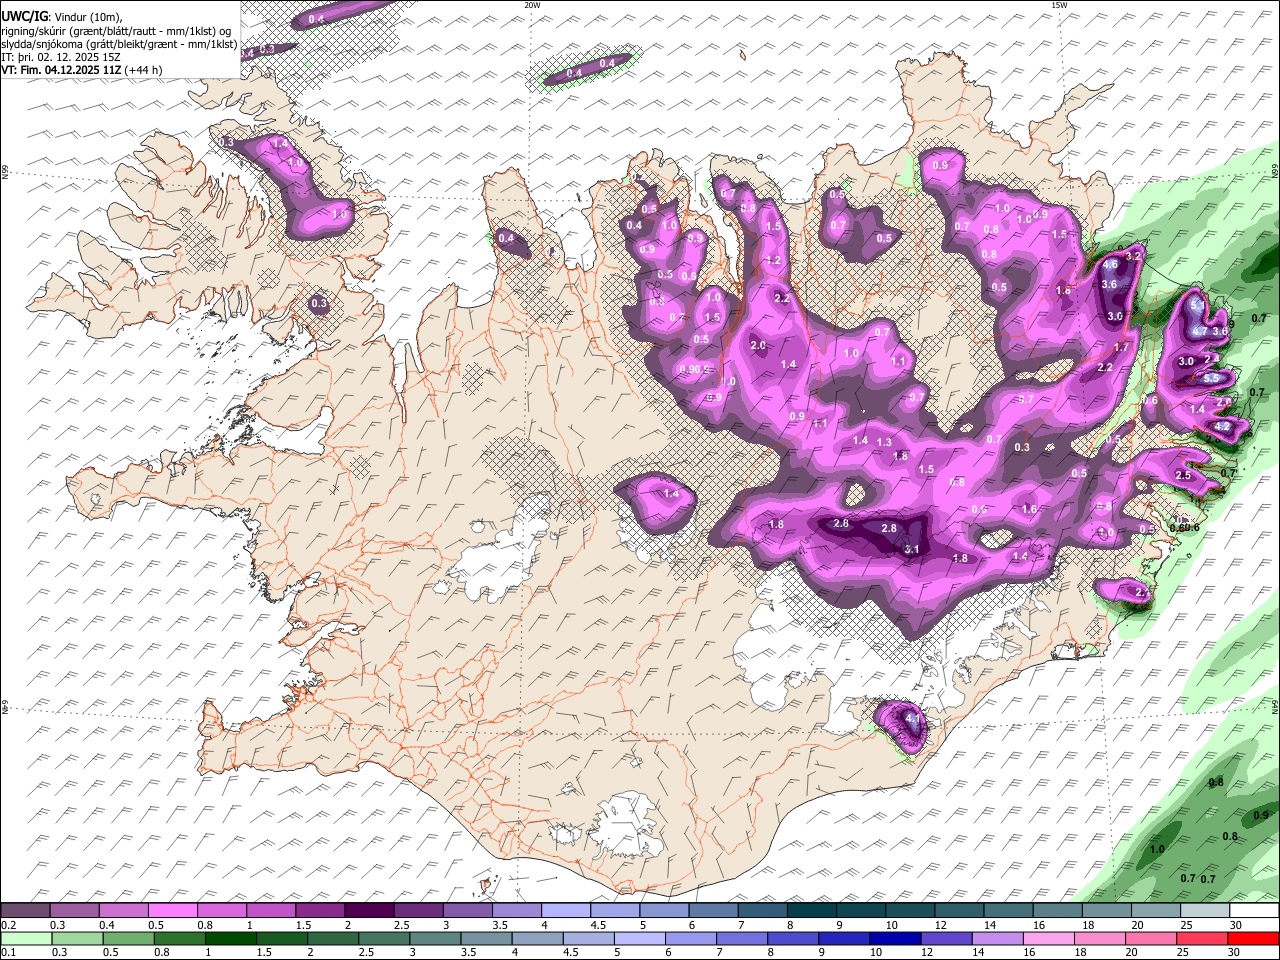Click the '4.1' value on the south coast
The image size is (1280, 960).
click(912, 718)
